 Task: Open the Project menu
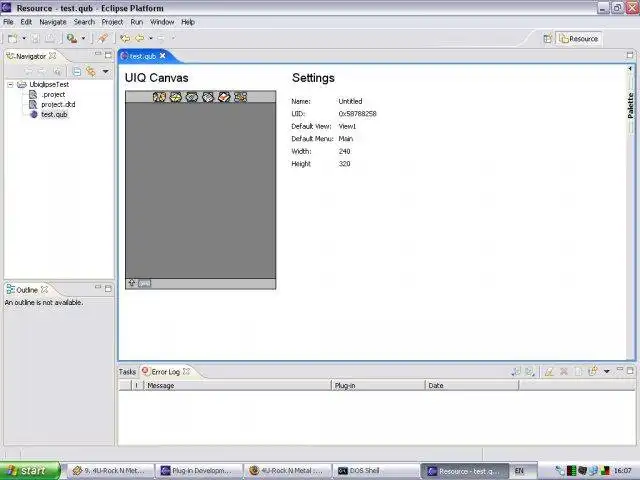pyautogui.click(x=112, y=22)
